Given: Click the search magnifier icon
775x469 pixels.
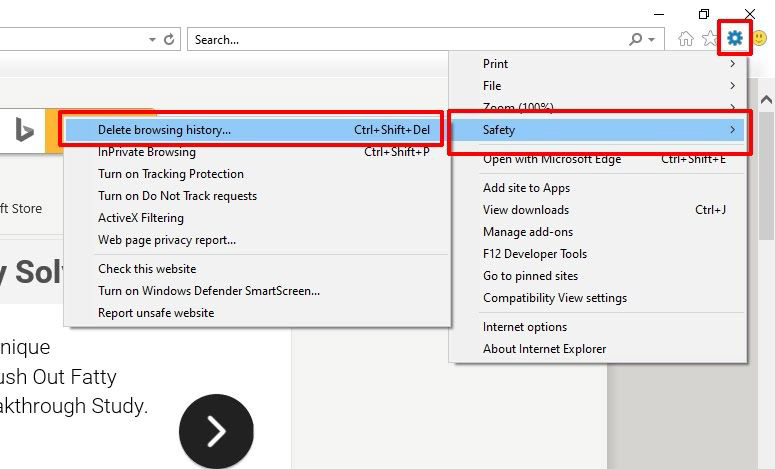Looking at the screenshot, I should pyautogui.click(x=636, y=39).
